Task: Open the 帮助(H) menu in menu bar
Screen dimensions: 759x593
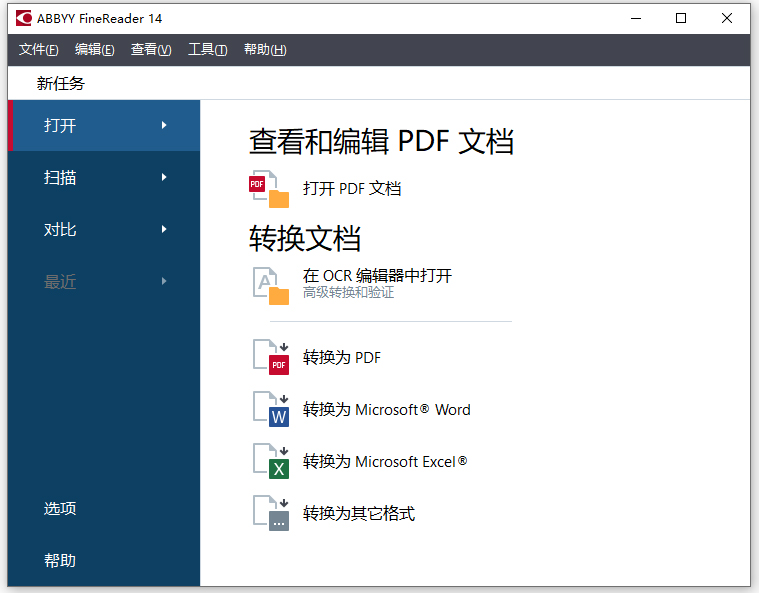Action: [x=265, y=49]
